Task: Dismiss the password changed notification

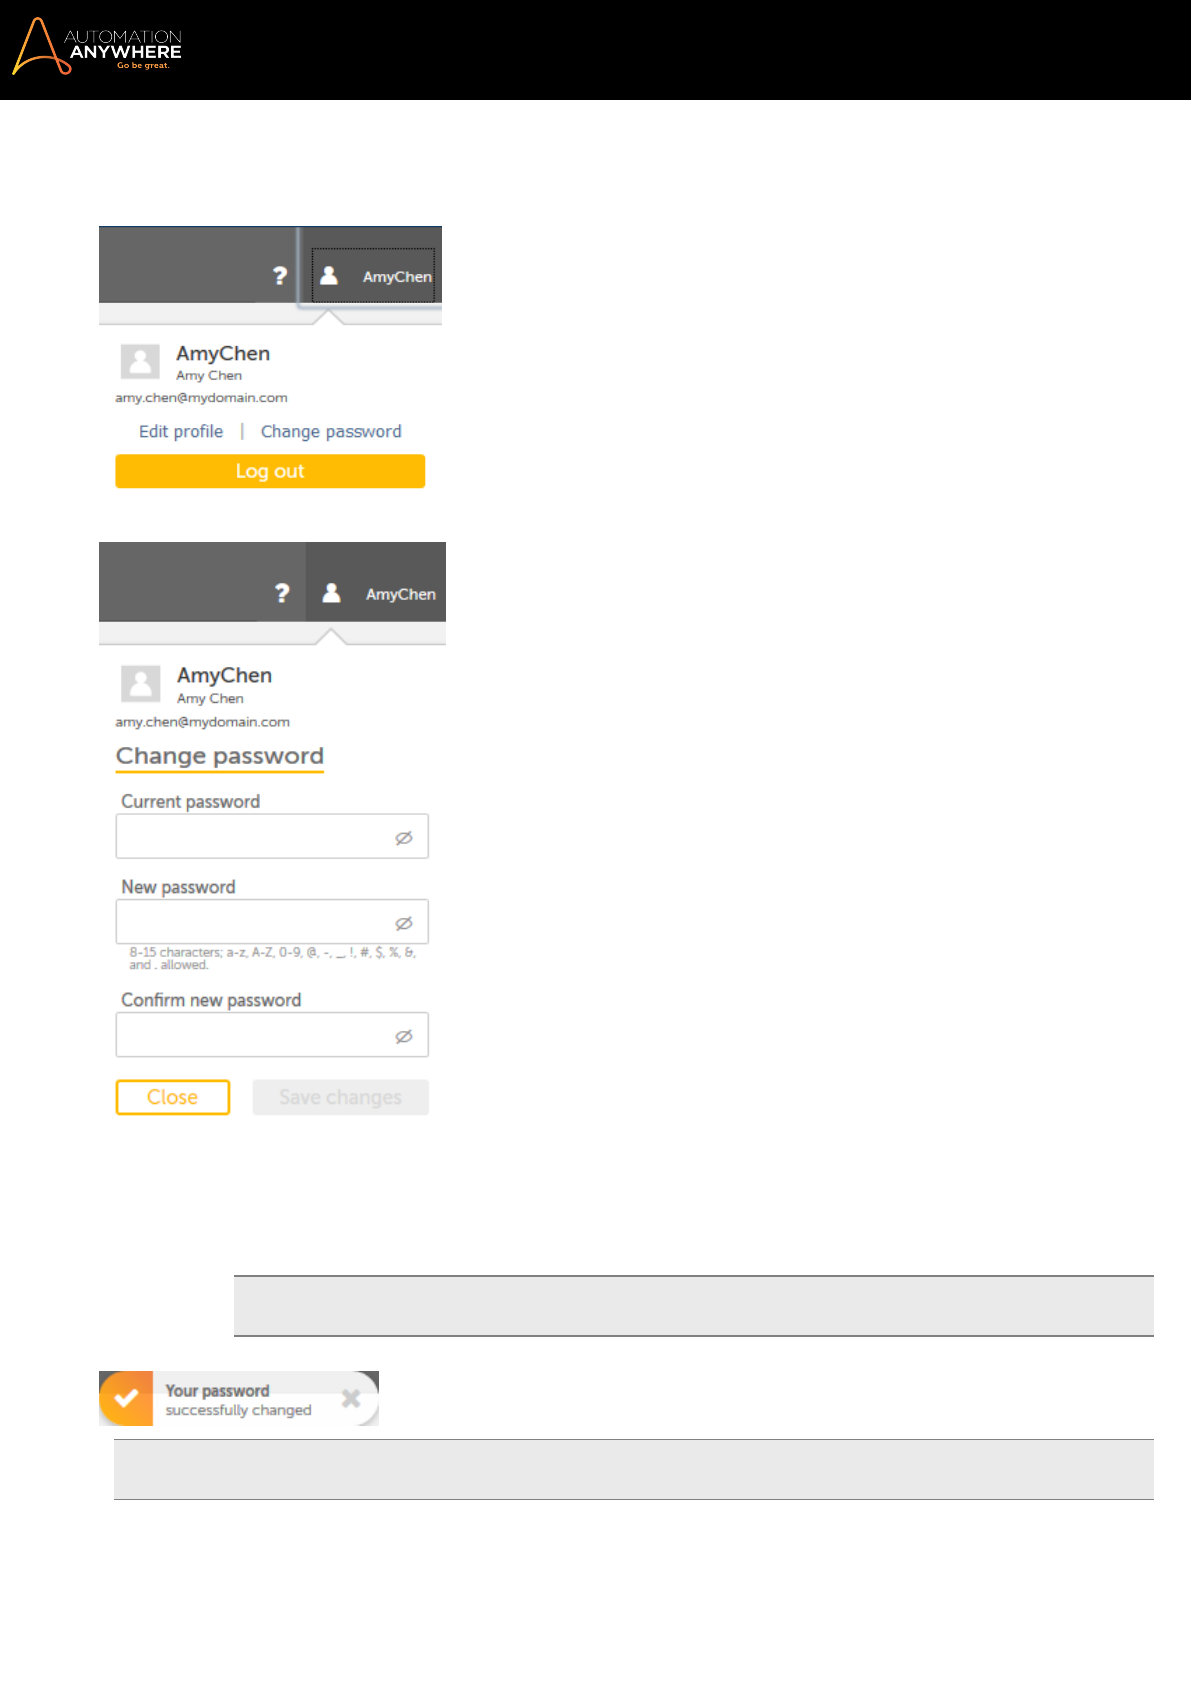Action: [351, 1398]
